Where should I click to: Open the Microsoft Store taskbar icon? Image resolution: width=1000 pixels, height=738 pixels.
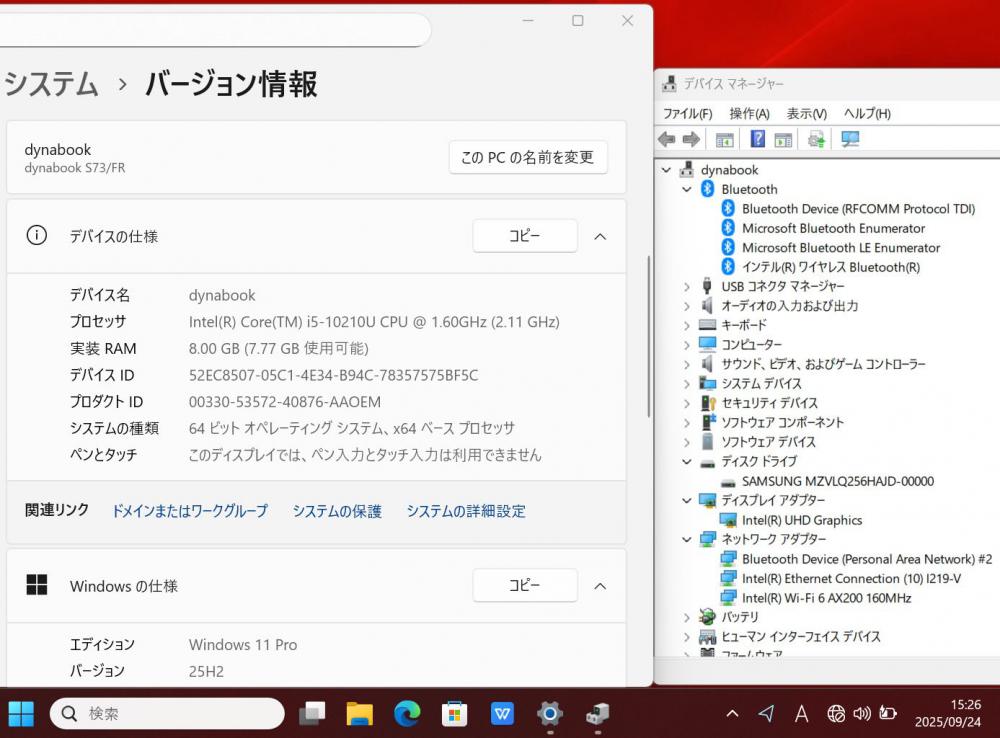pos(455,713)
